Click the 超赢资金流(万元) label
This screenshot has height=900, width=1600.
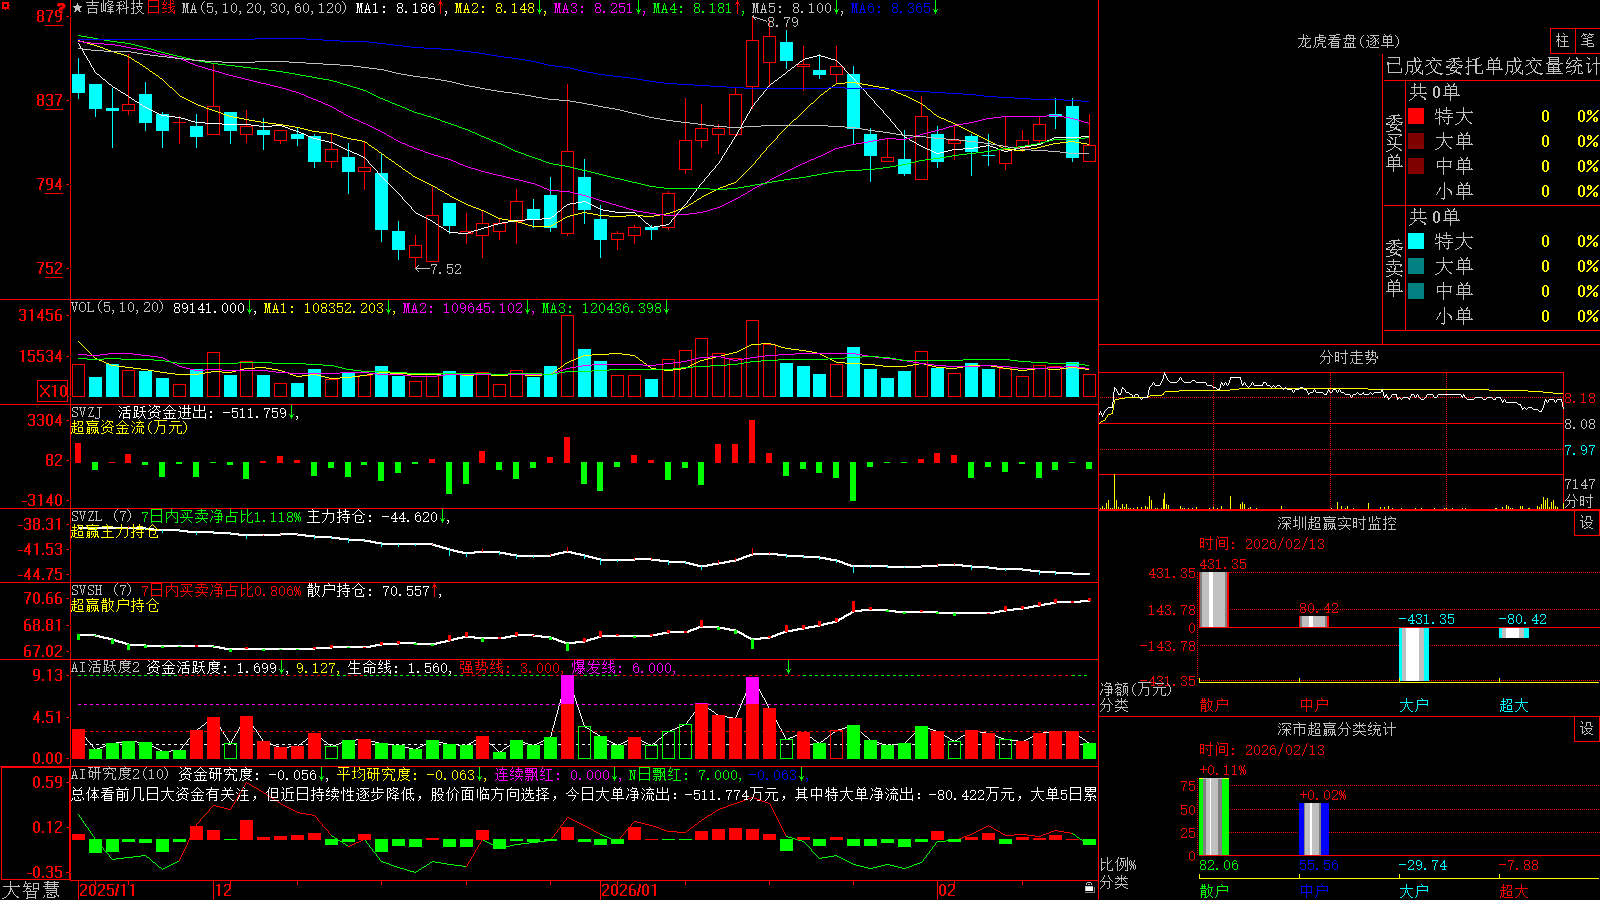pyautogui.click(x=129, y=427)
